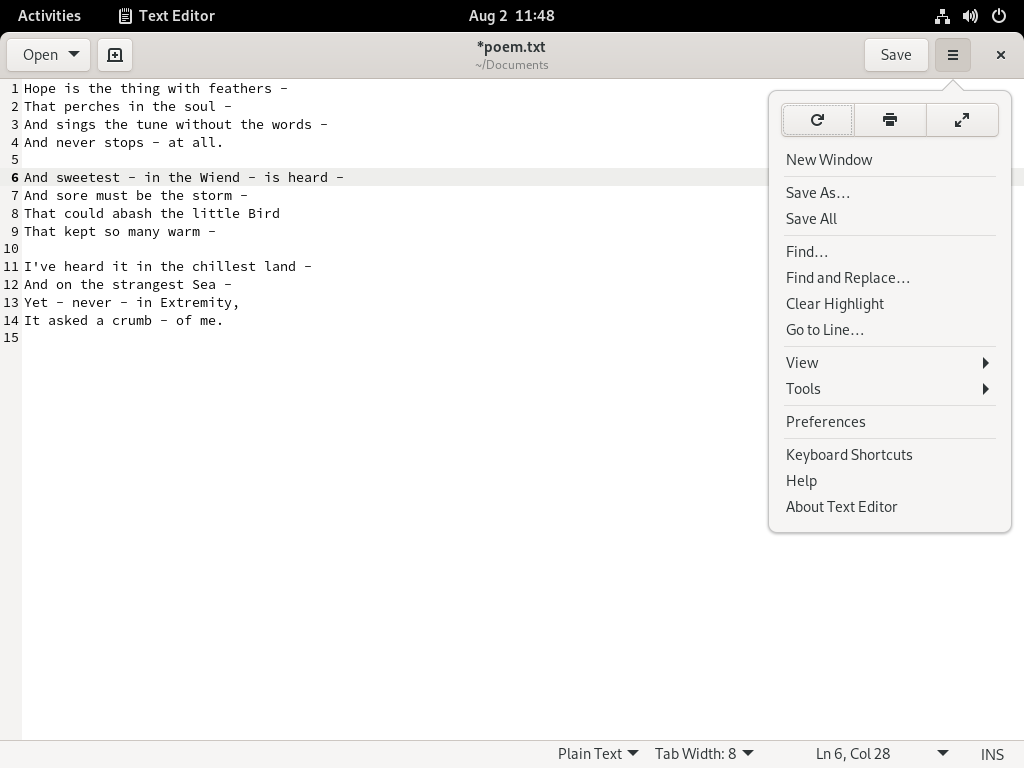Click the line "It asked a crumb – of me."
The image size is (1024, 768).
click(123, 320)
